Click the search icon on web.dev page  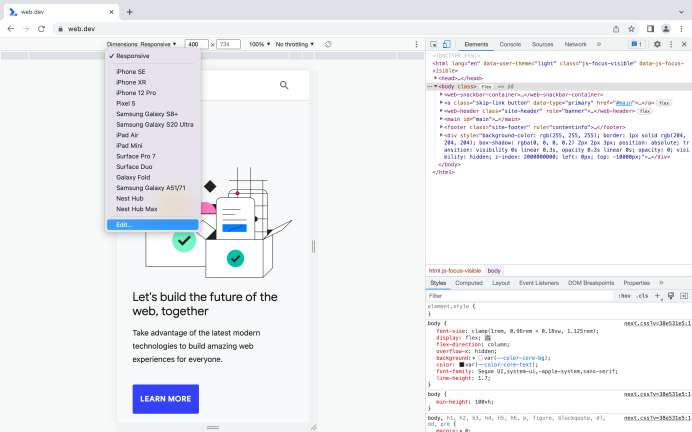pyautogui.click(x=284, y=85)
